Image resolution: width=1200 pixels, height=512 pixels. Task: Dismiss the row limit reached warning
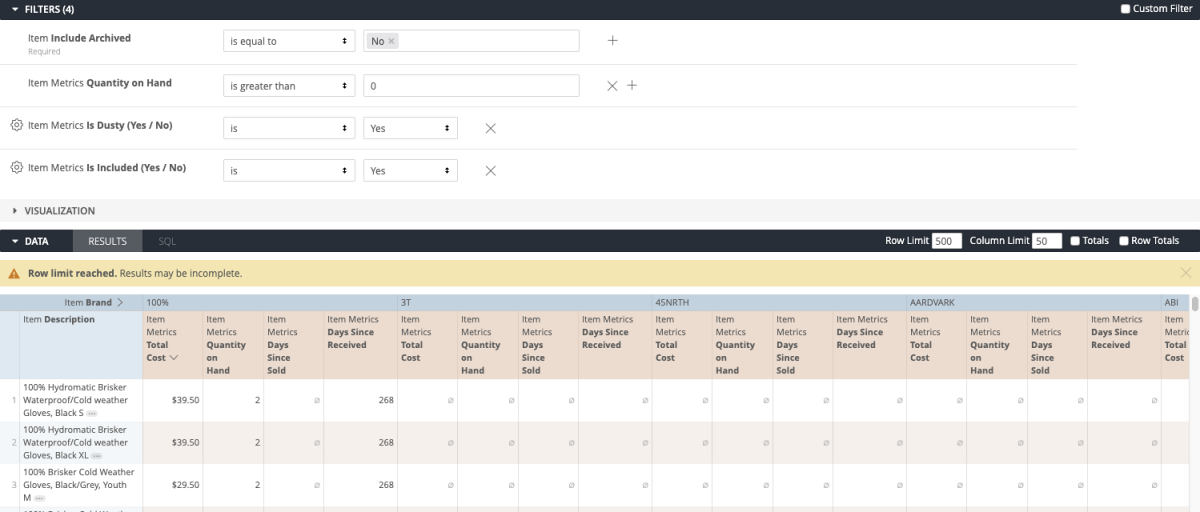(1185, 272)
